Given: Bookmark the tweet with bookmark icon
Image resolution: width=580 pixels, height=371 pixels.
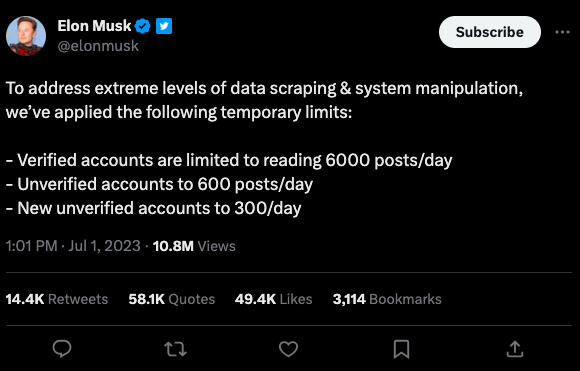Looking at the screenshot, I should (x=401, y=349).
